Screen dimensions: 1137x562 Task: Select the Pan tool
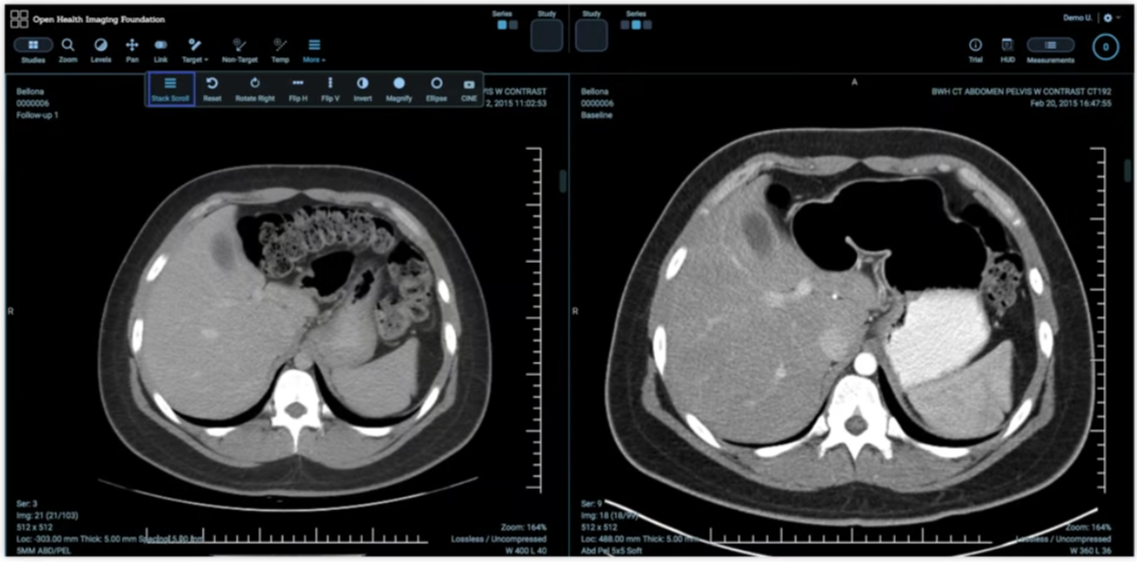132,50
